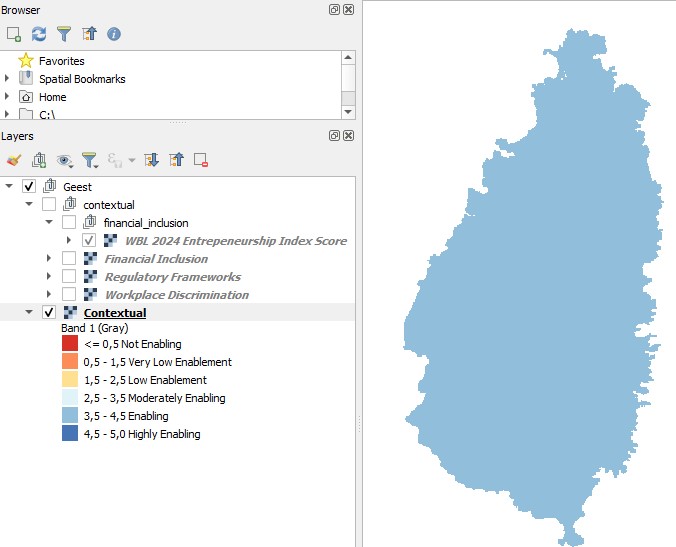Toggle WBL 2024 Entrepeneurship Index Score checkbox
676x547 pixels.
pos(89,240)
